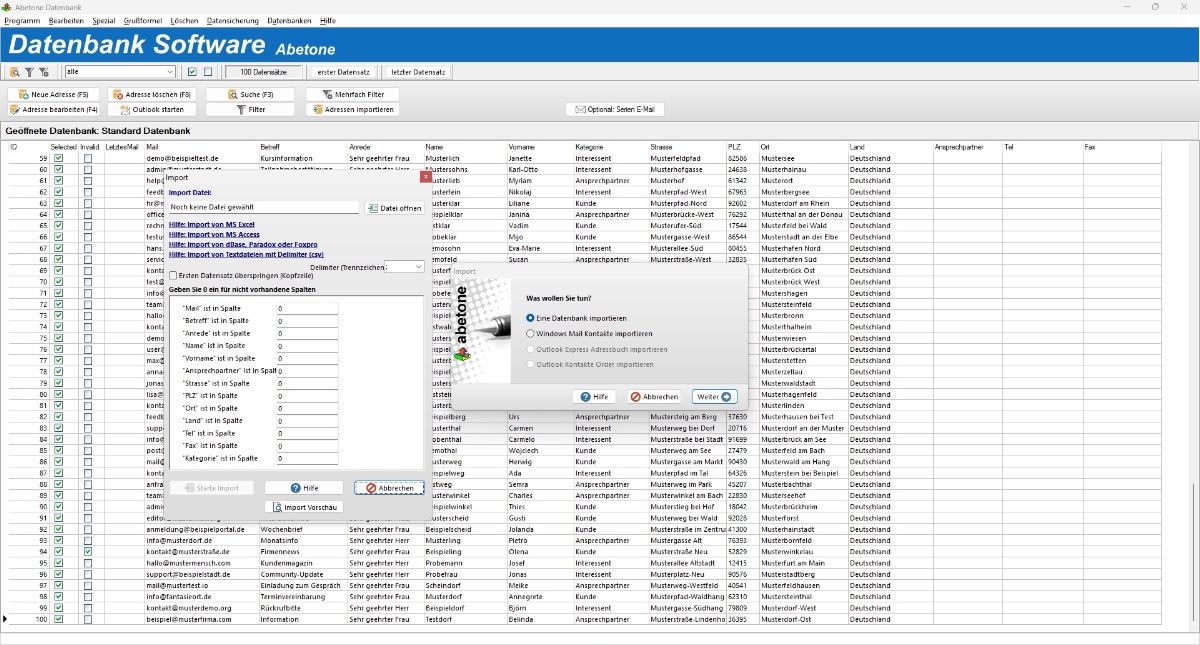This screenshot has height=645, width=1200.
Task: Toggle Selected checkbox for row ID 100
Action: point(59,619)
